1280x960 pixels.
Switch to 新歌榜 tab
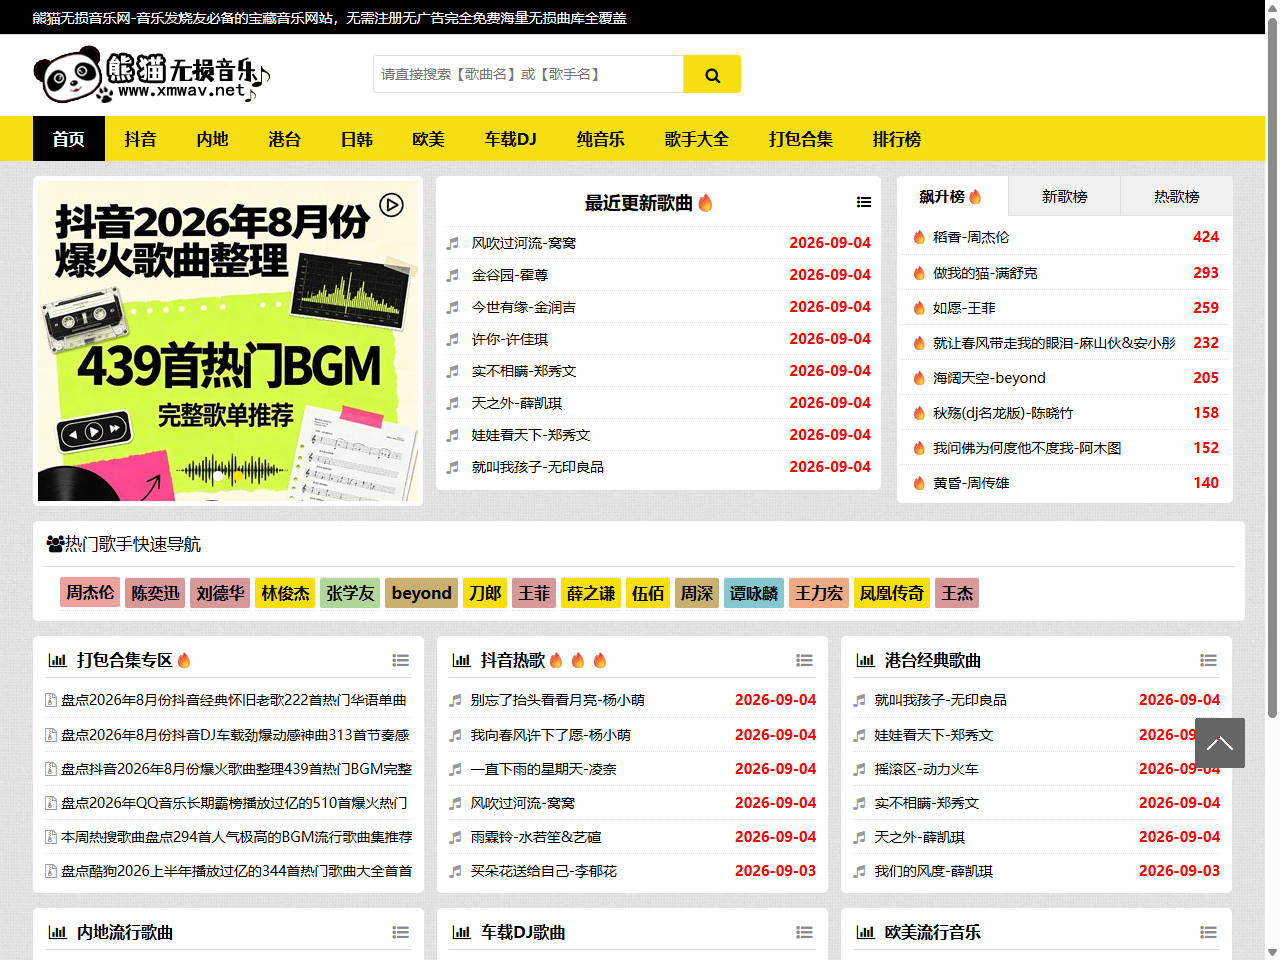(x=1065, y=197)
